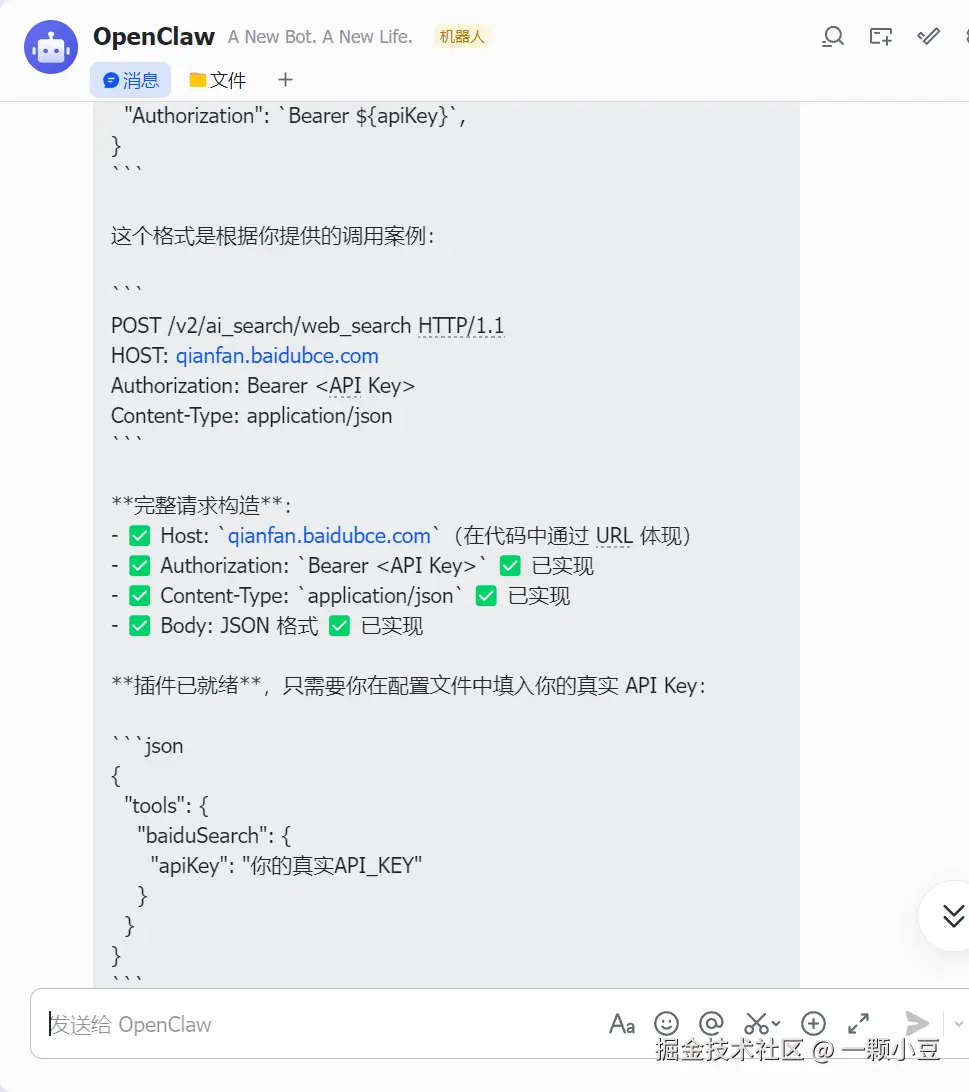Open qianfan.baidubce.com link in Host checklist line
The image size is (969, 1092).
click(x=329, y=536)
